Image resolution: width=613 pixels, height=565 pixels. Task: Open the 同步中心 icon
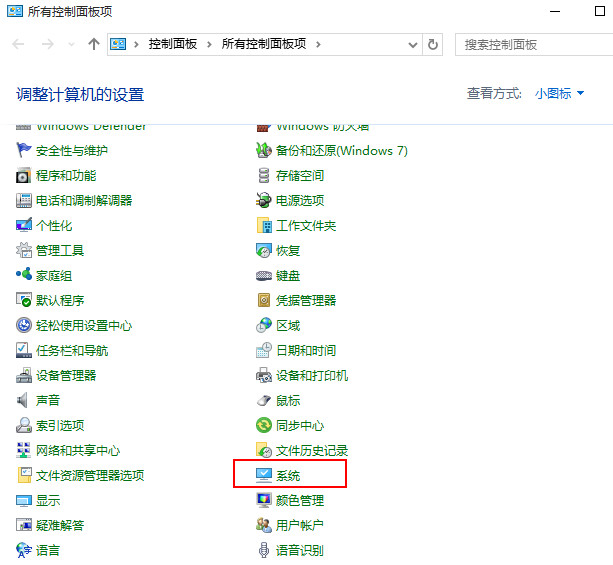point(263,425)
